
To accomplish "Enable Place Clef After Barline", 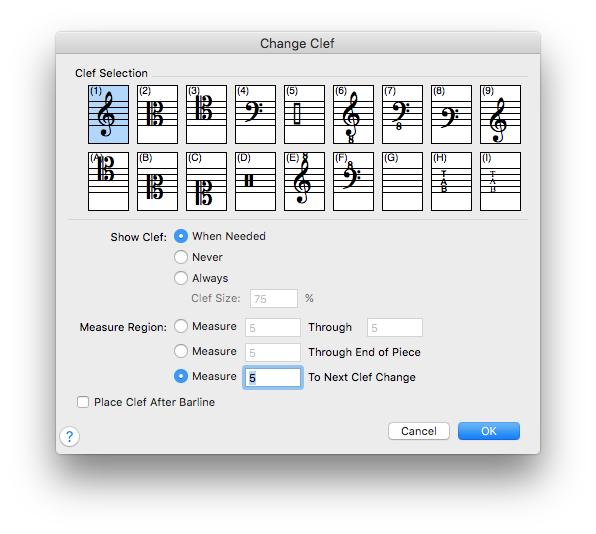I will coord(83,402).
